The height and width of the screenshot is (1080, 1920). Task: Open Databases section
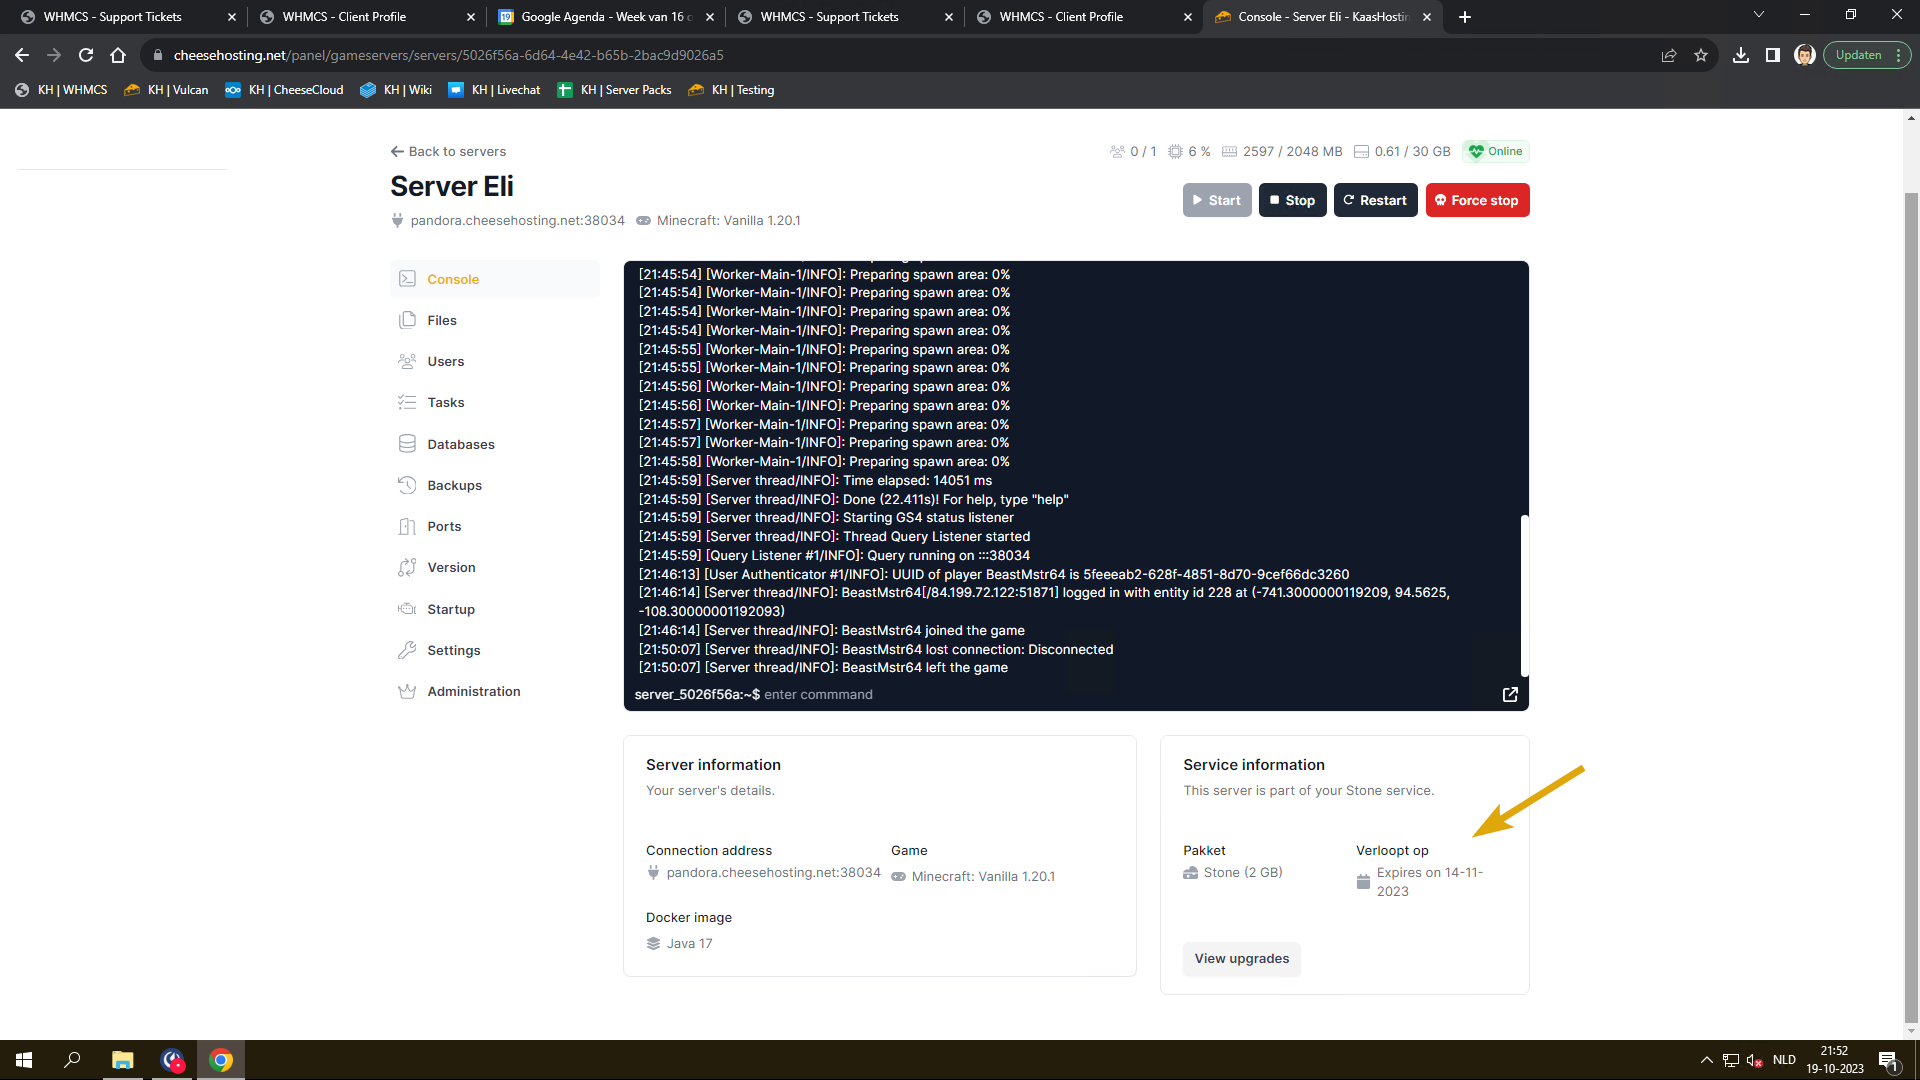coord(460,444)
